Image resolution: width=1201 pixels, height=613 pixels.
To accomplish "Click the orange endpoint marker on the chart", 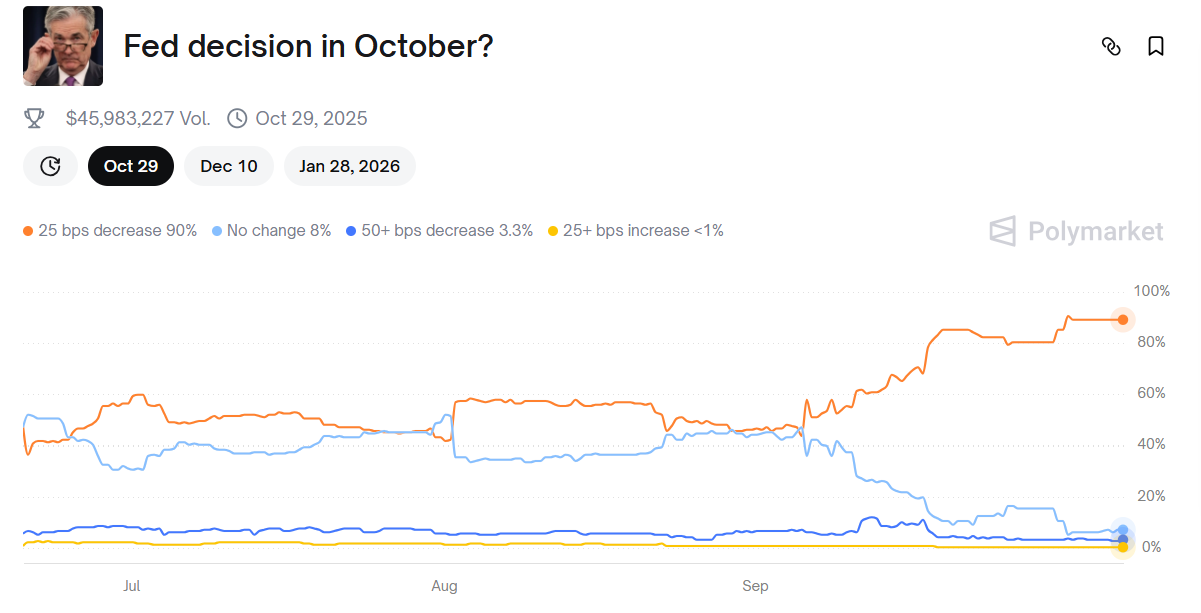I will pyautogui.click(x=1121, y=320).
